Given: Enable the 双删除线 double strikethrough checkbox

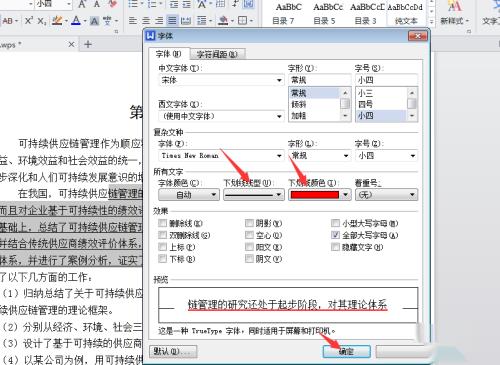Looking at the screenshot, I should click(x=162, y=235).
